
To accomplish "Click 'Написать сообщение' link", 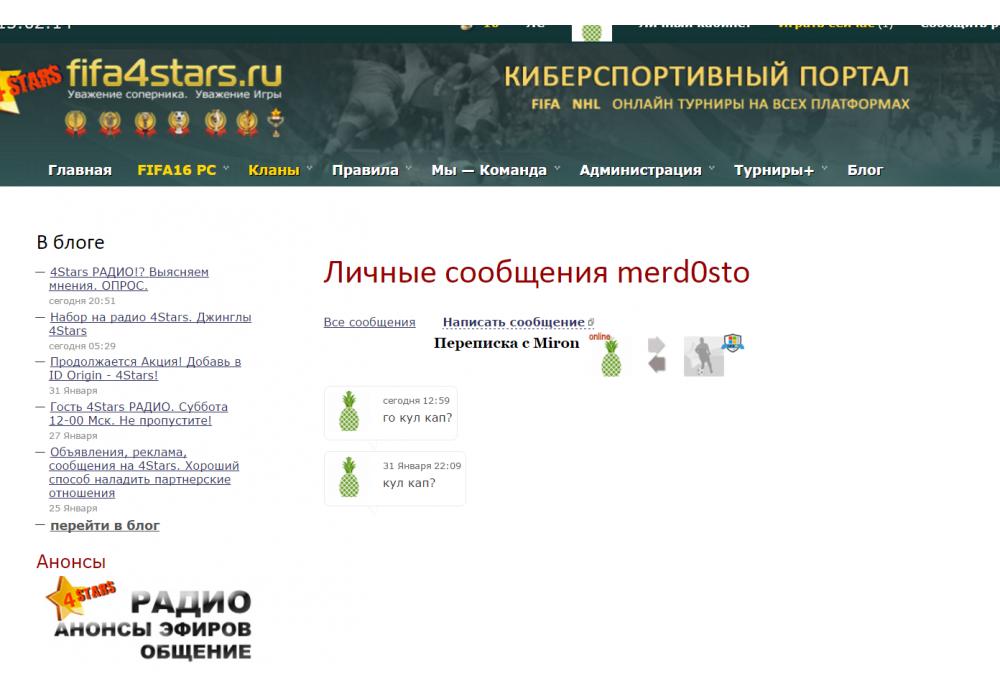I will (x=513, y=323).
